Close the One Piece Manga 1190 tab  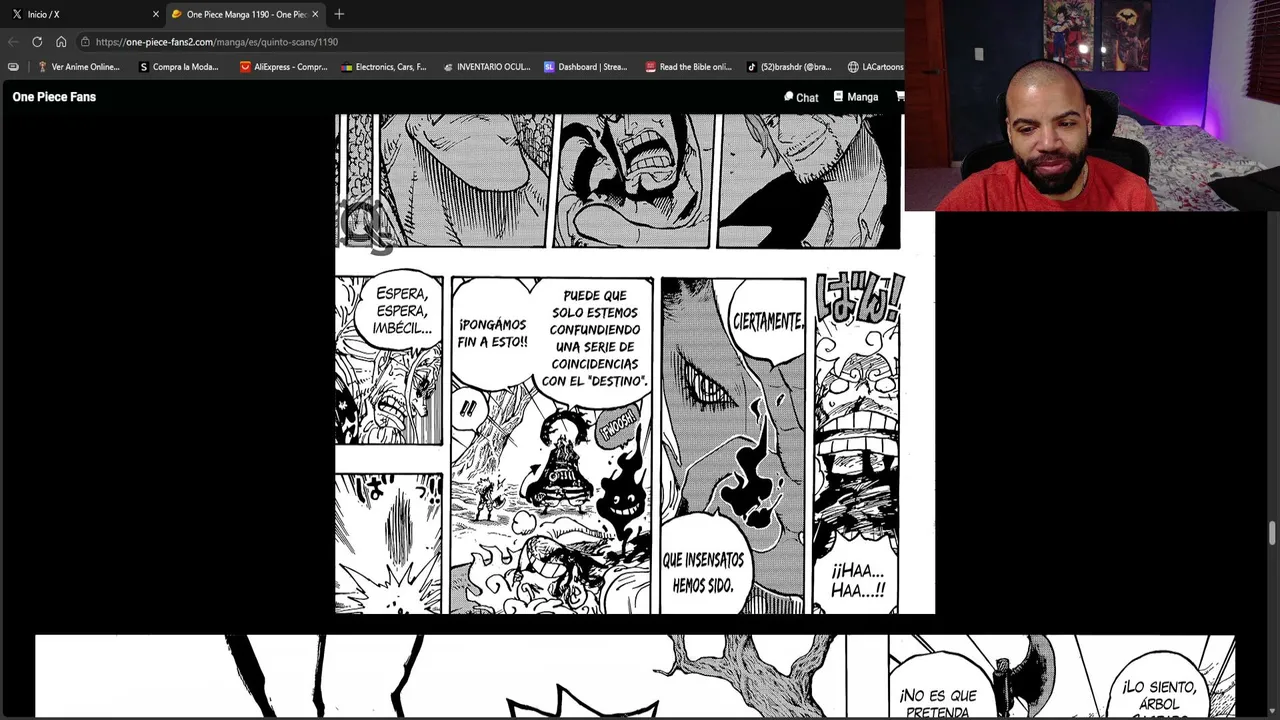pyautogui.click(x=315, y=14)
